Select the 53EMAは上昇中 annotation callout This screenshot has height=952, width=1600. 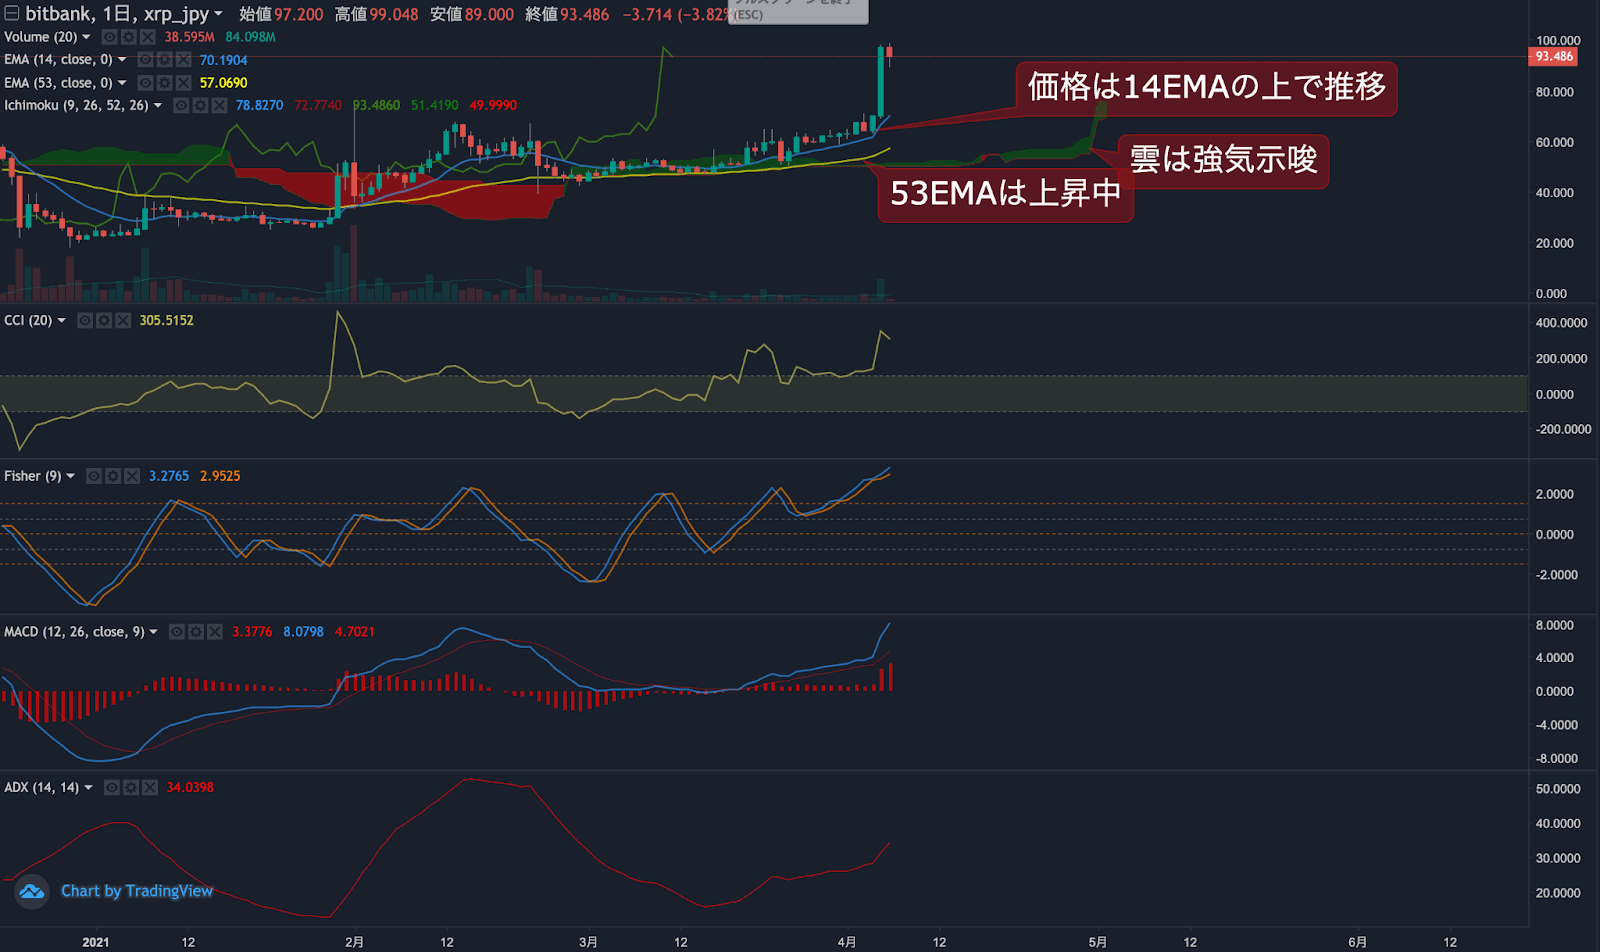[x=1005, y=193]
